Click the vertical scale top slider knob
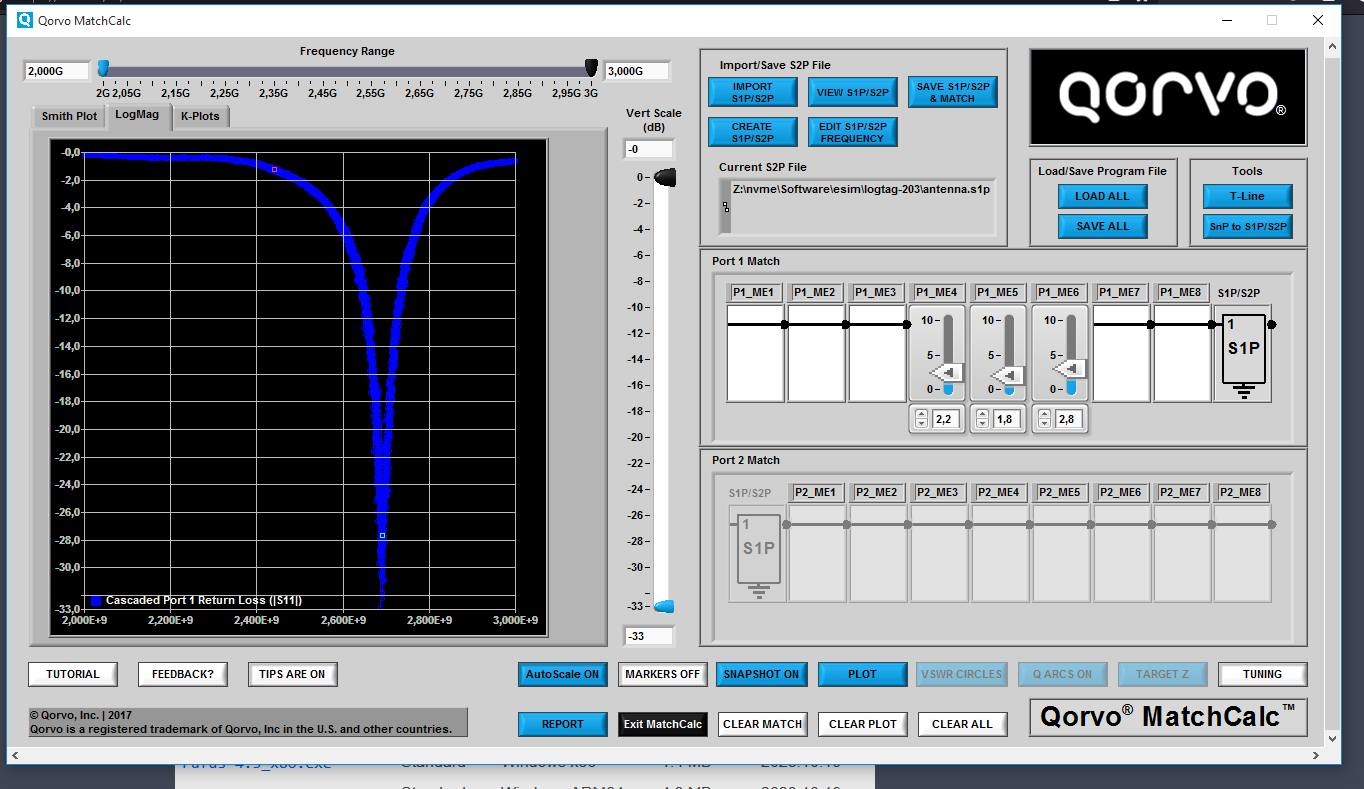Screen dimensions: 1364x789 [664, 178]
